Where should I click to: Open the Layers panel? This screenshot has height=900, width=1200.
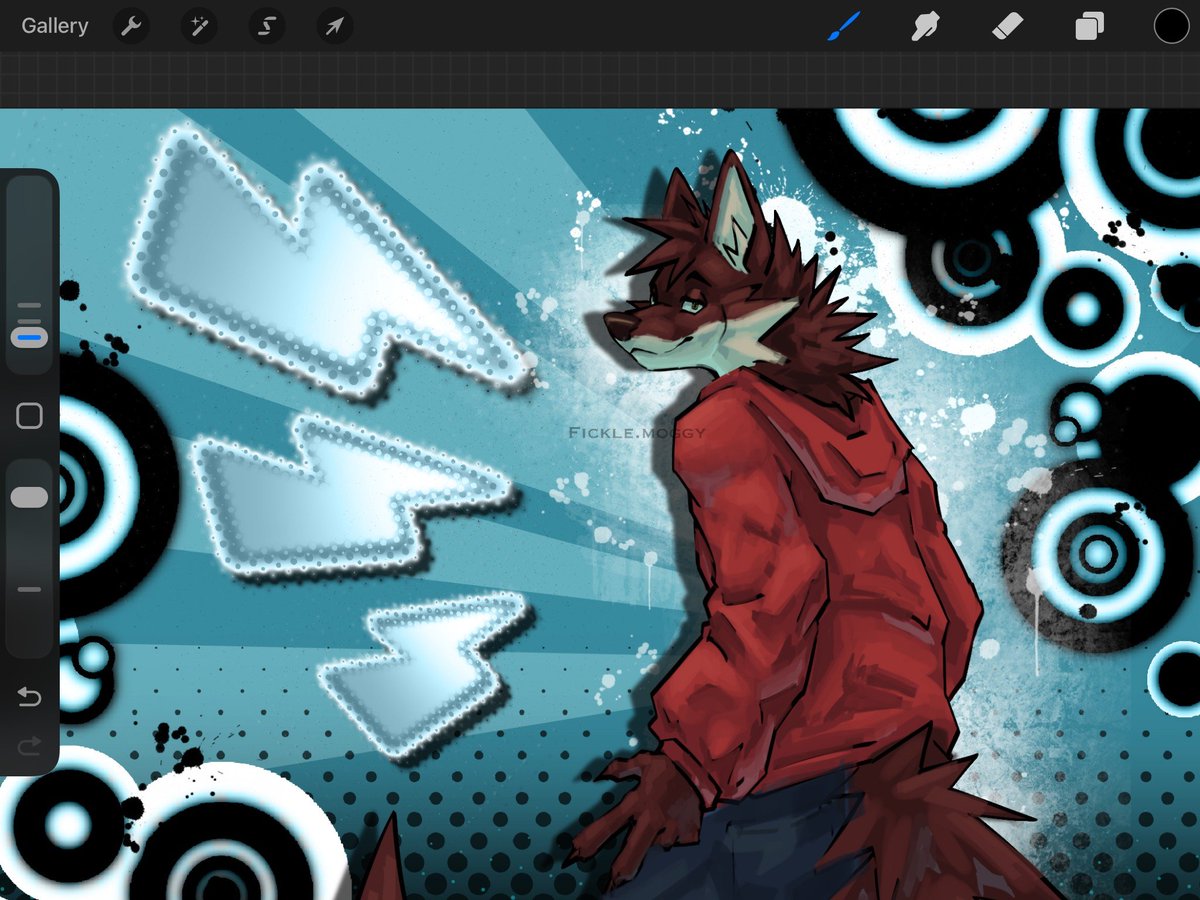(x=1090, y=26)
